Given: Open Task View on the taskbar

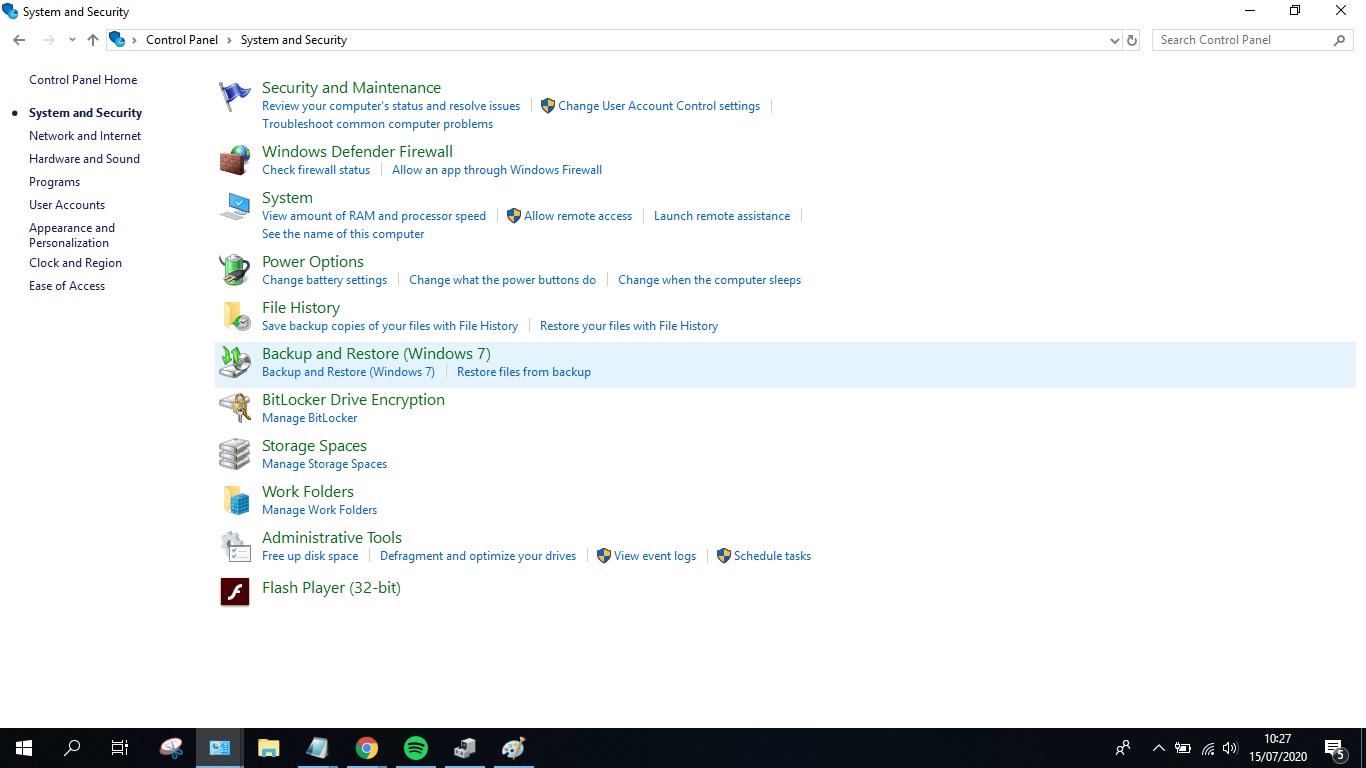Looking at the screenshot, I should coord(120,748).
